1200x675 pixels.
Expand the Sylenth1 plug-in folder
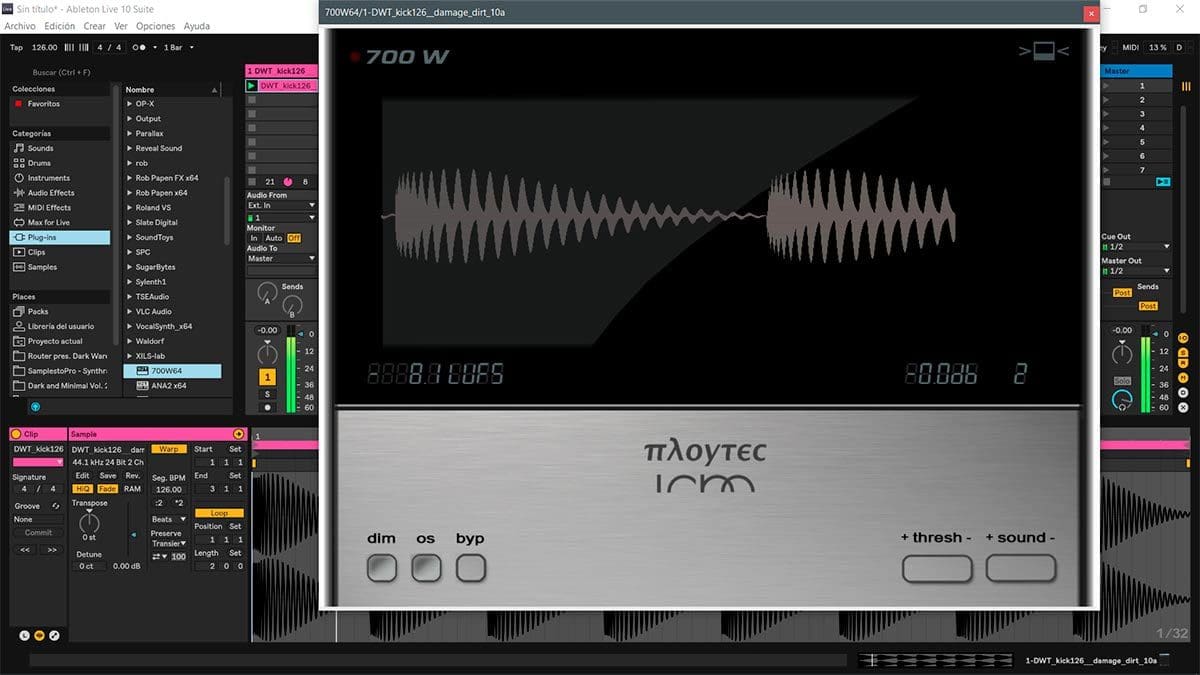tap(129, 282)
